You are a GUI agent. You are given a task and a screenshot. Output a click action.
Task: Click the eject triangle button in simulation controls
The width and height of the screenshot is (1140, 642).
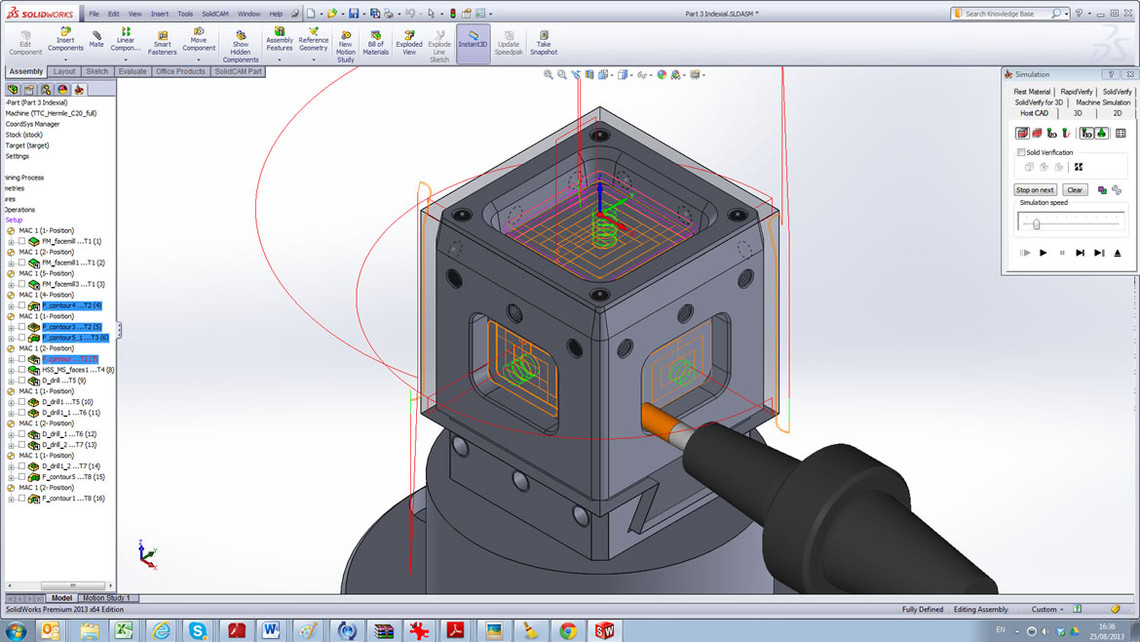pos(1117,253)
